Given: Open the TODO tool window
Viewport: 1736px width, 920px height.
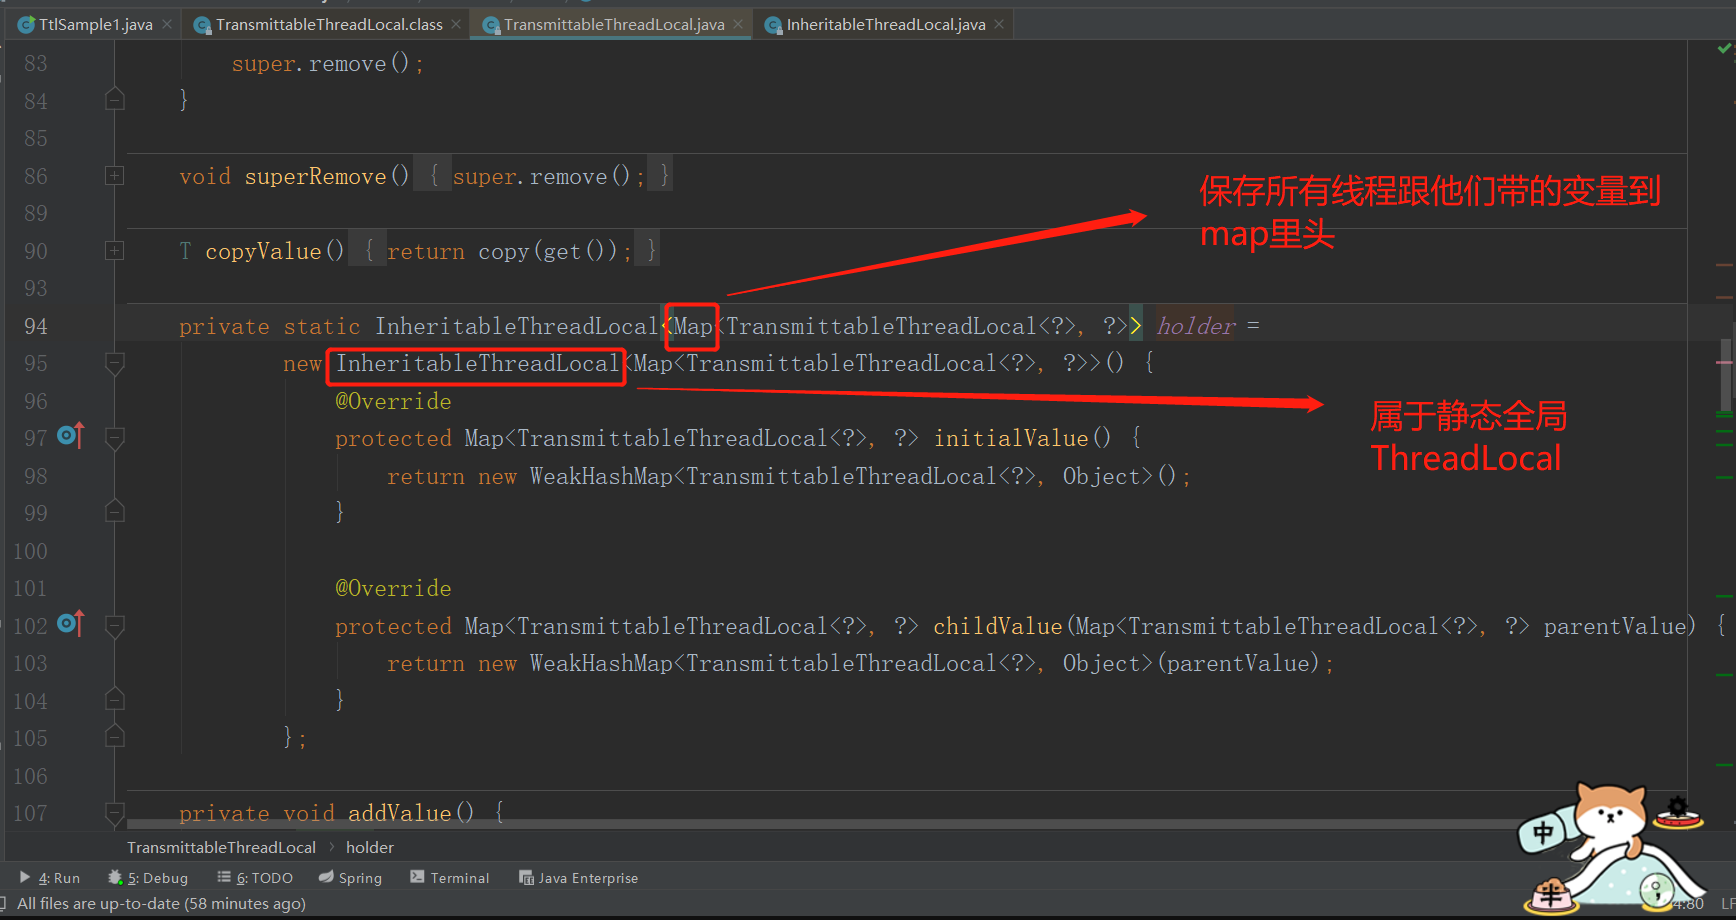Looking at the screenshot, I should [255, 878].
